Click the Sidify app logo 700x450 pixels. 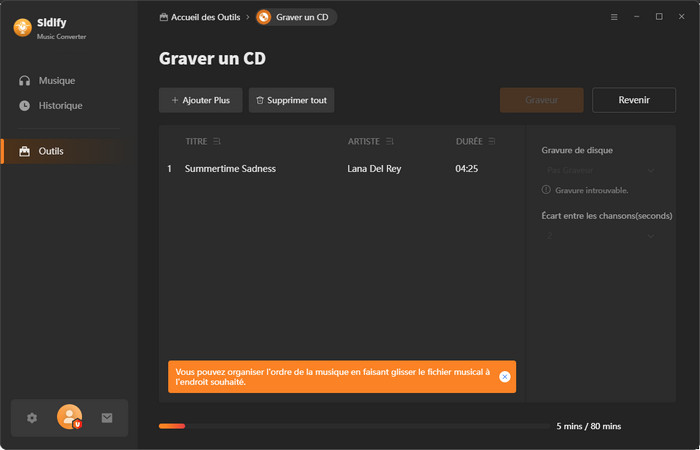22,28
